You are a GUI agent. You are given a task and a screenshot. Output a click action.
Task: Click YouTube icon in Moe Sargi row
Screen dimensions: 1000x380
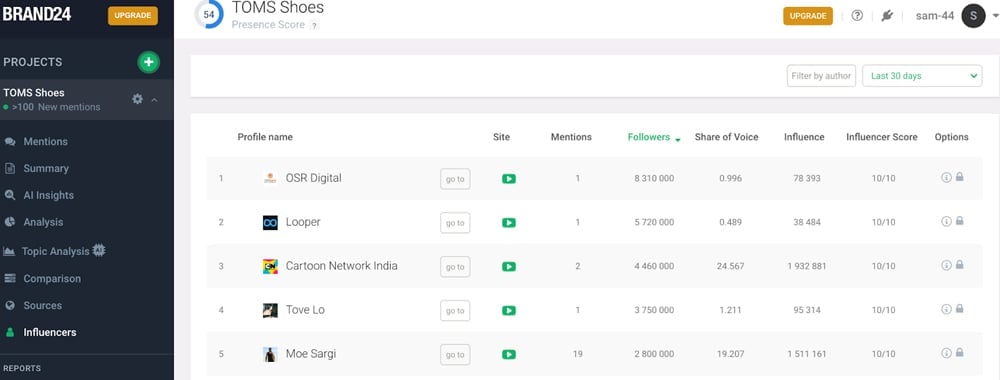(508, 354)
